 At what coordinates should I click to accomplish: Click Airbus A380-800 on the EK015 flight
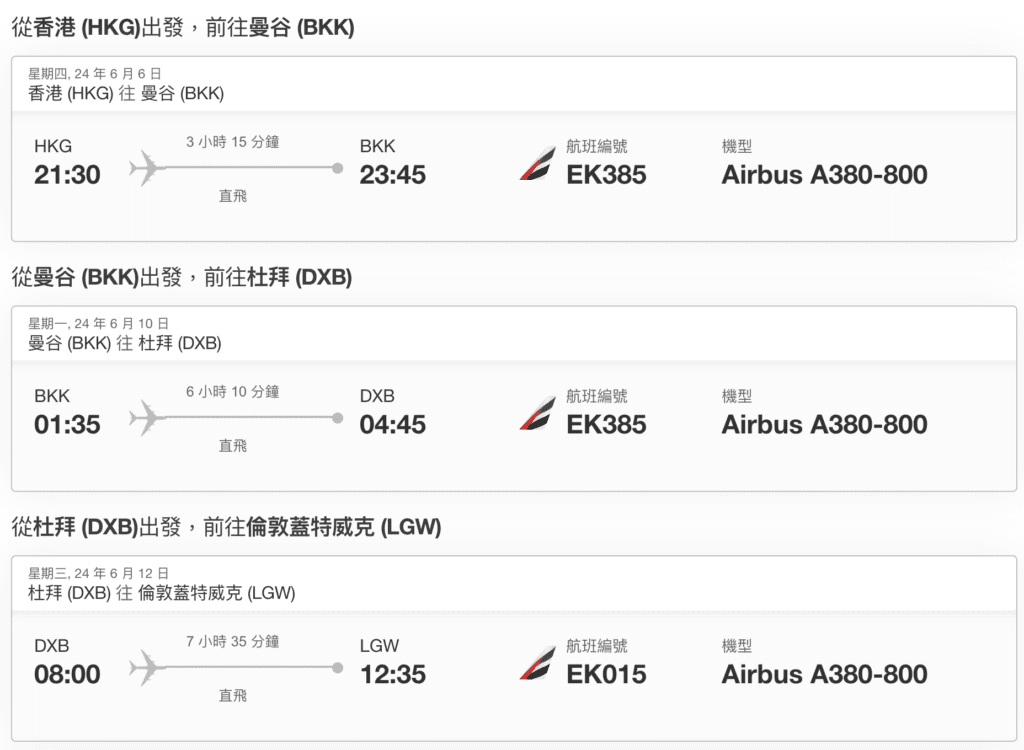click(824, 674)
